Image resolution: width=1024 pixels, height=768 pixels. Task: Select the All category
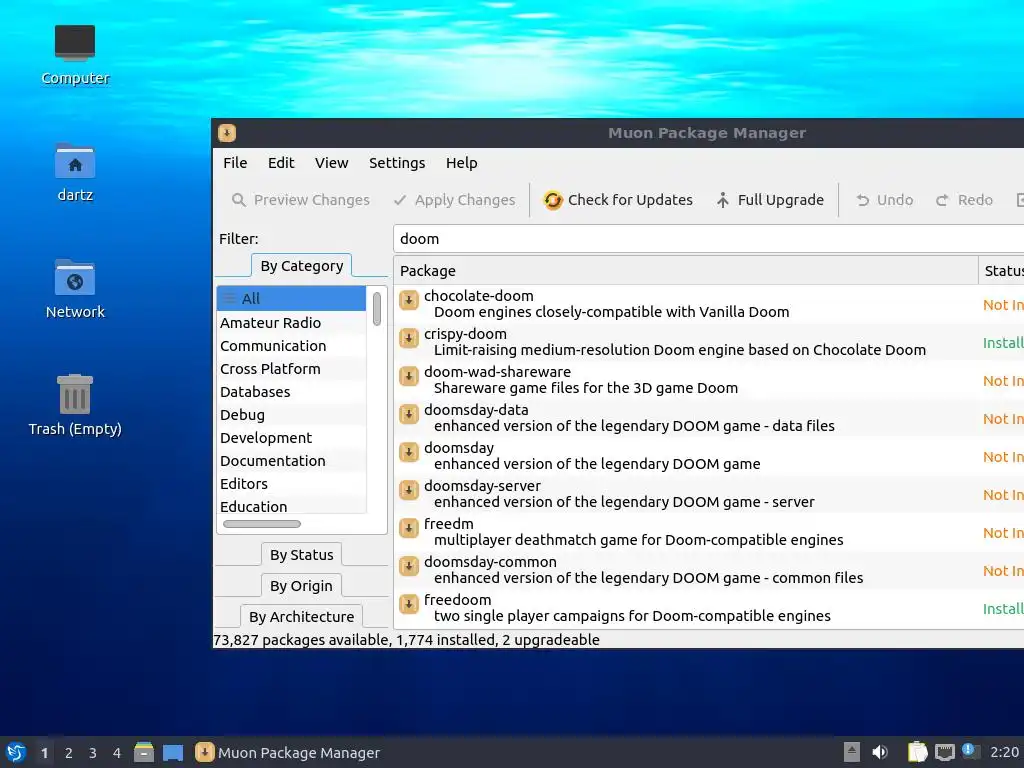coord(291,298)
